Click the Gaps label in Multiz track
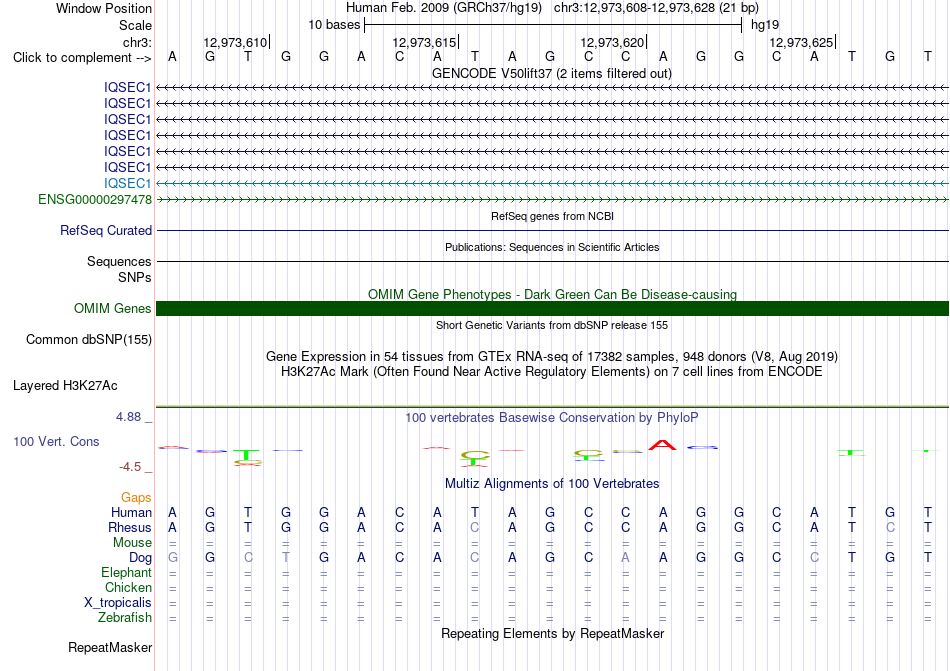 136,497
